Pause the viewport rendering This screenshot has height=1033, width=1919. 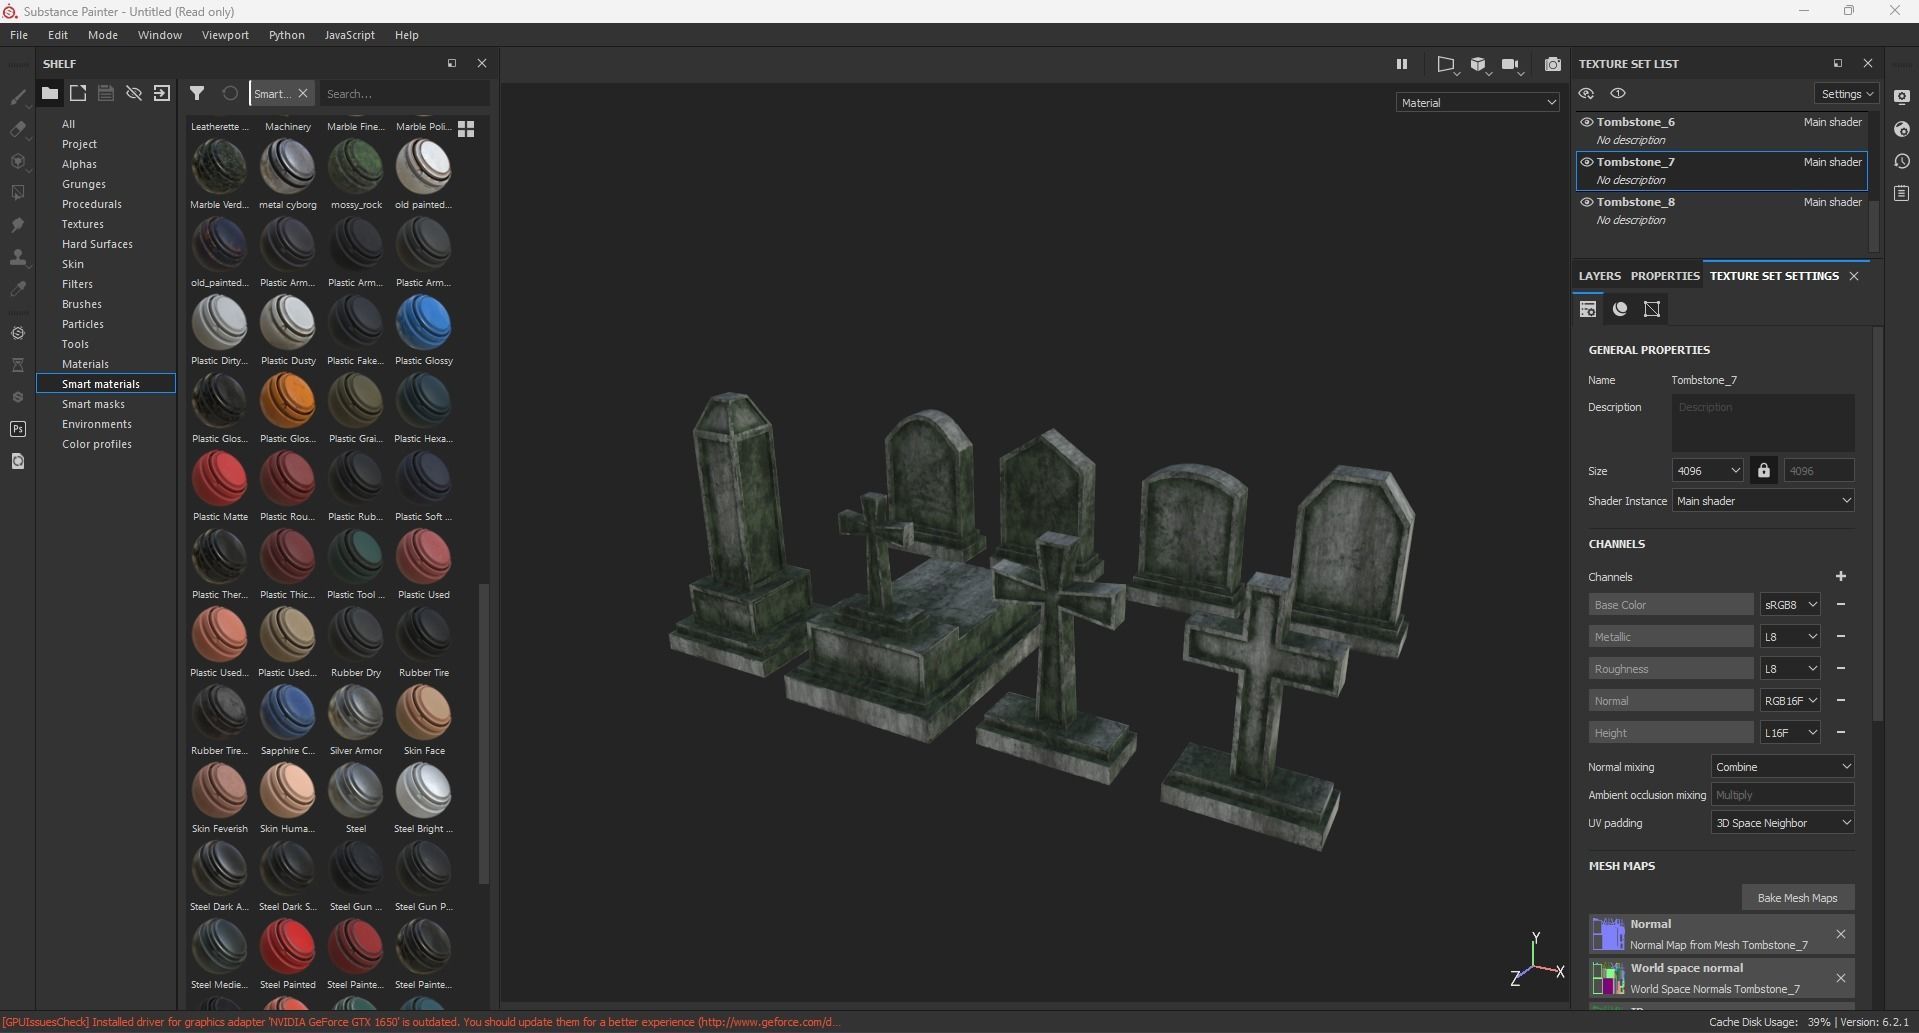pyautogui.click(x=1402, y=64)
